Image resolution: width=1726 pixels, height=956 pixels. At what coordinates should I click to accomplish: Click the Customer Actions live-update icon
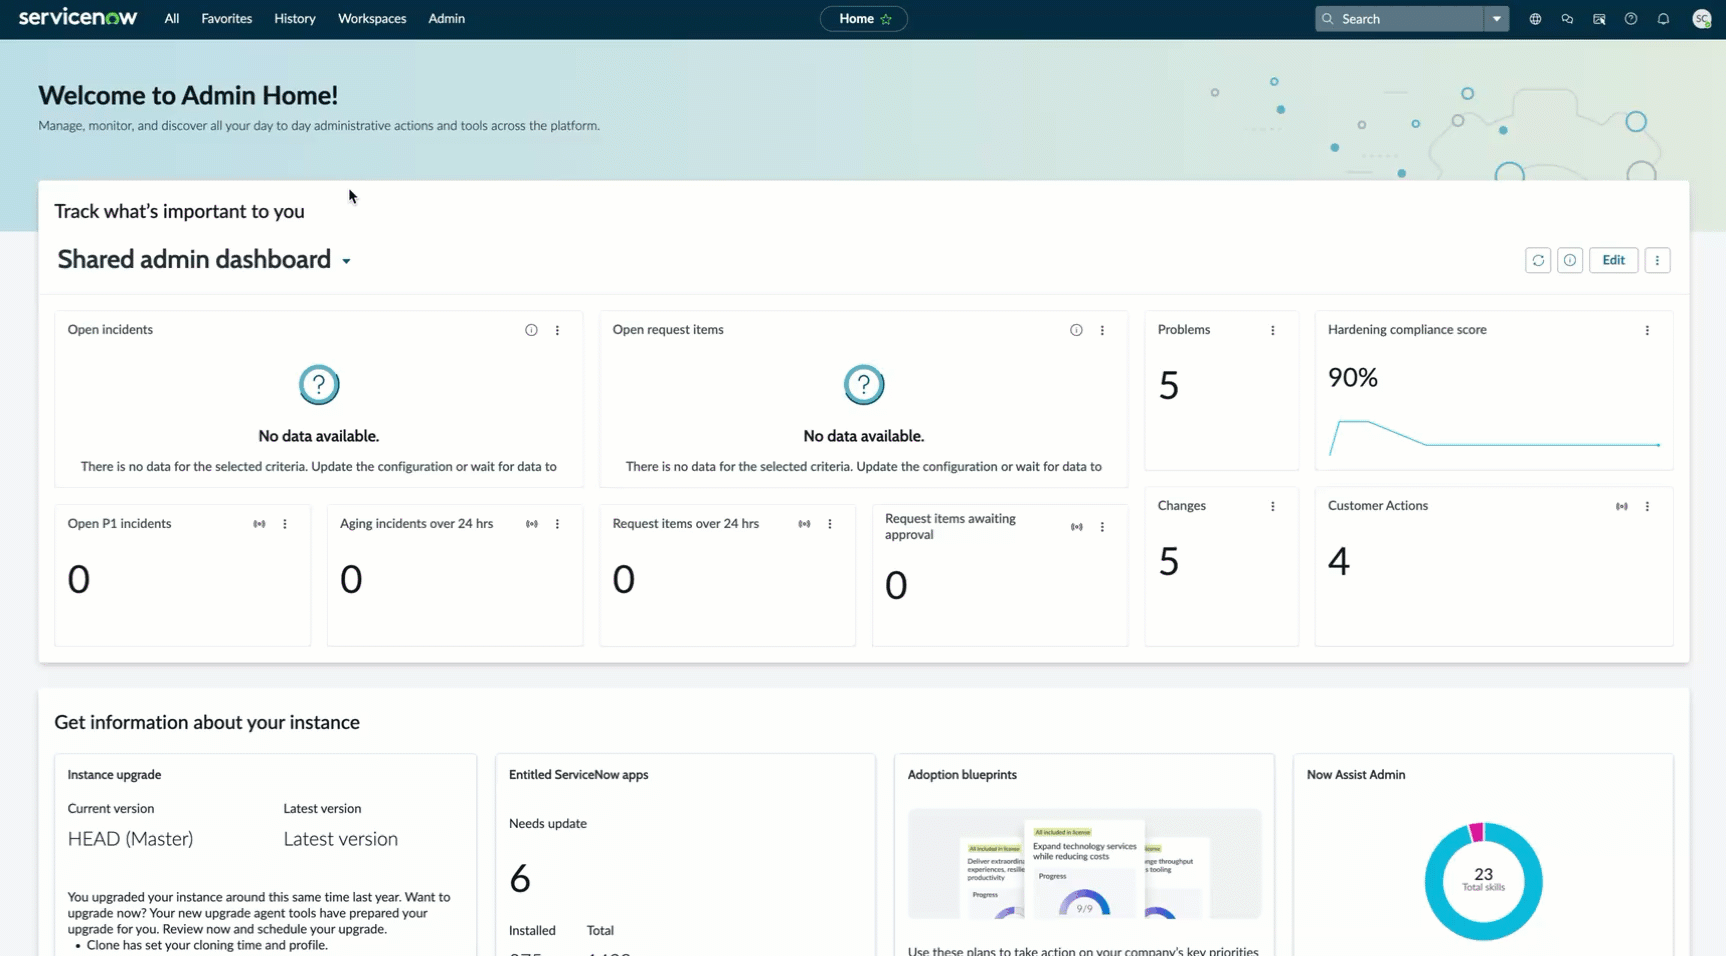coord(1622,506)
